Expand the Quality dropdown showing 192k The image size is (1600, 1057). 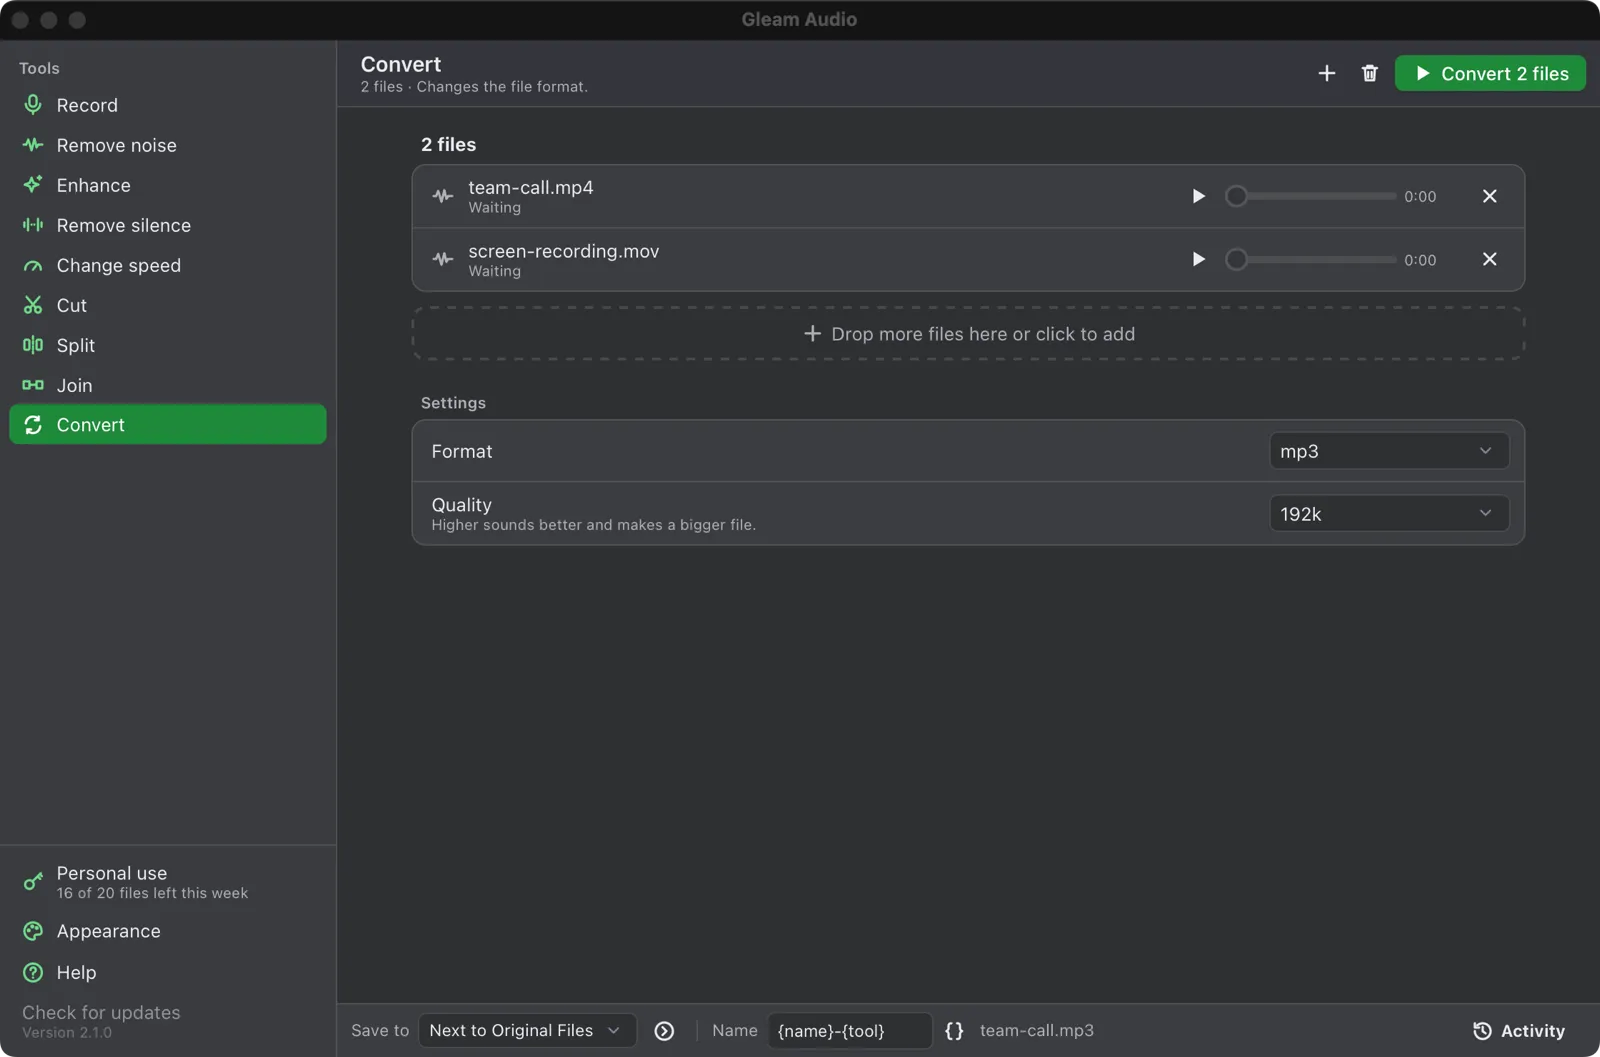pyautogui.click(x=1388, y=514)
